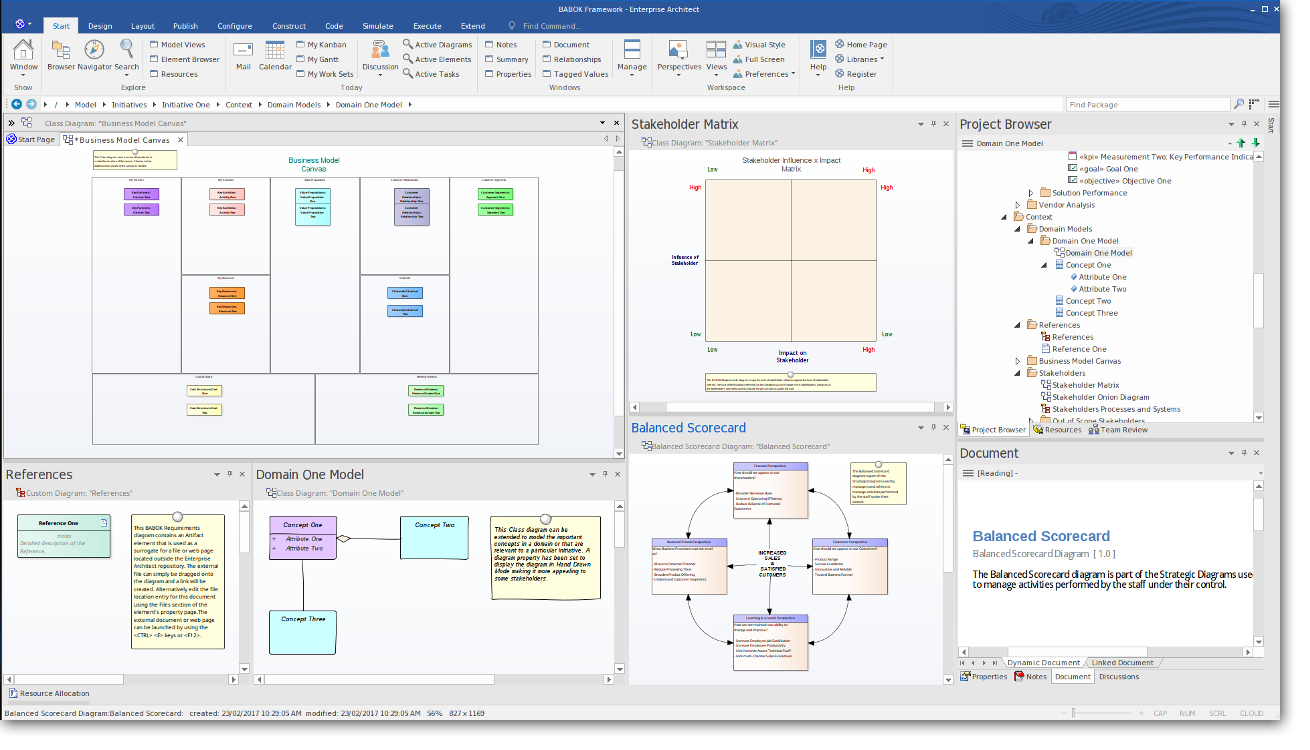Switch to the Linked Document tab
1310x750 pixels.
(1122, 662)
